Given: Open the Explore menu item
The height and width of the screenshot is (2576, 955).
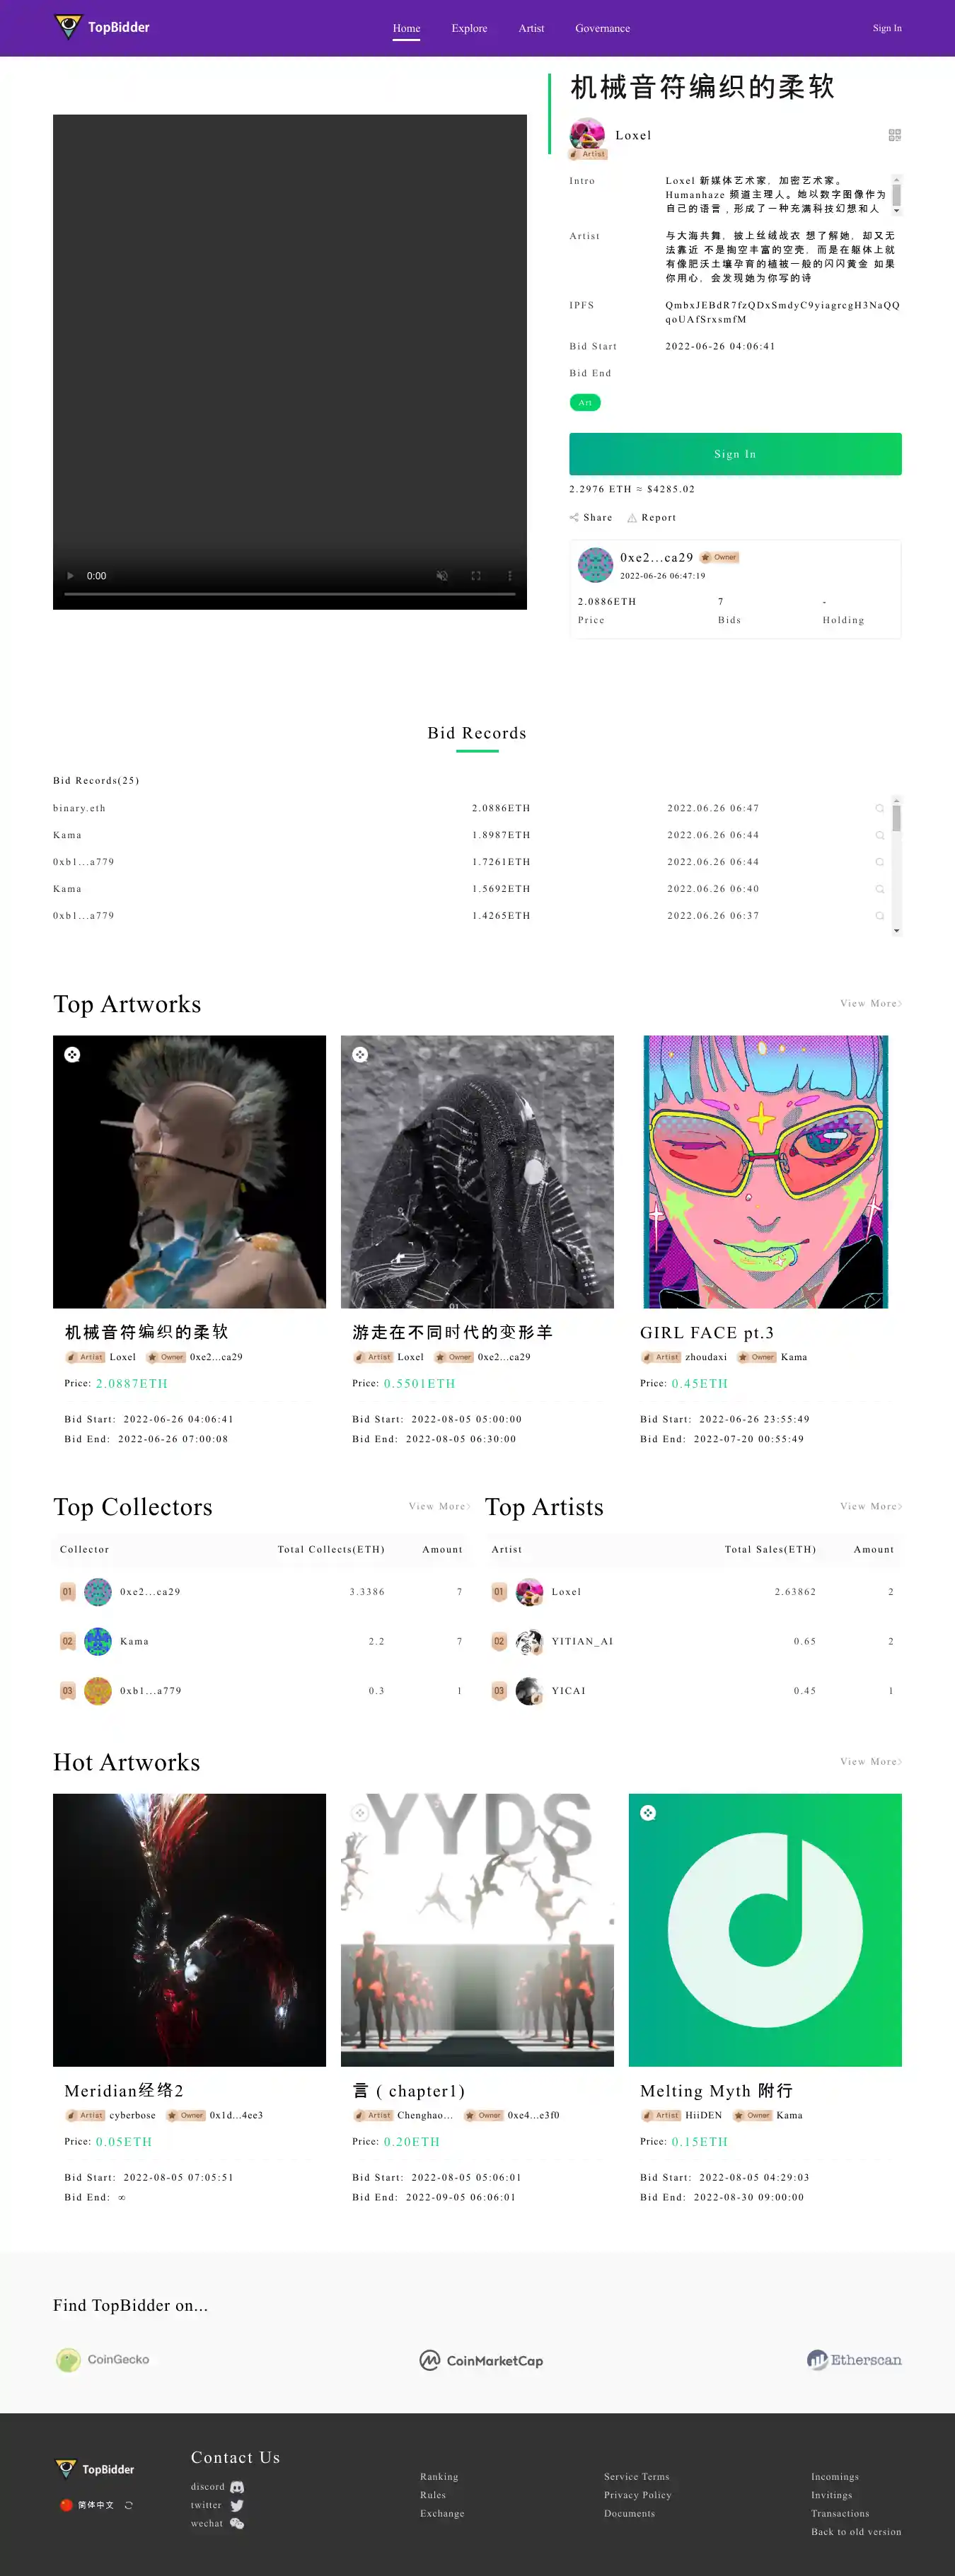Looking at the screenshot, I should tap(469, 28).
